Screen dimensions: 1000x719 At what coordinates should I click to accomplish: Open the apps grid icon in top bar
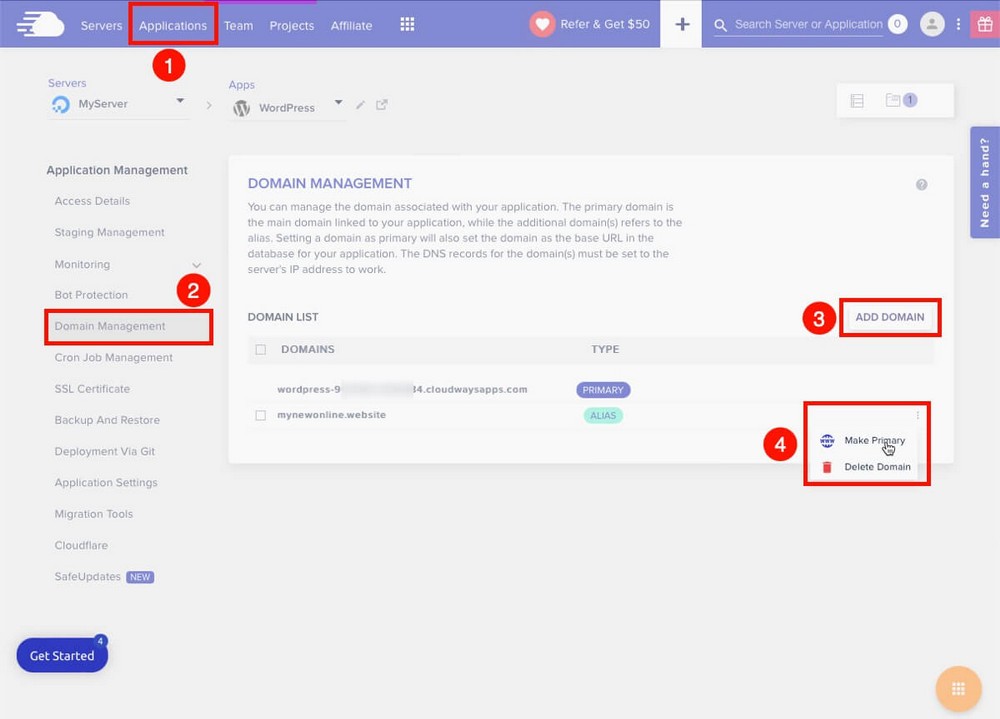point(407,24)
